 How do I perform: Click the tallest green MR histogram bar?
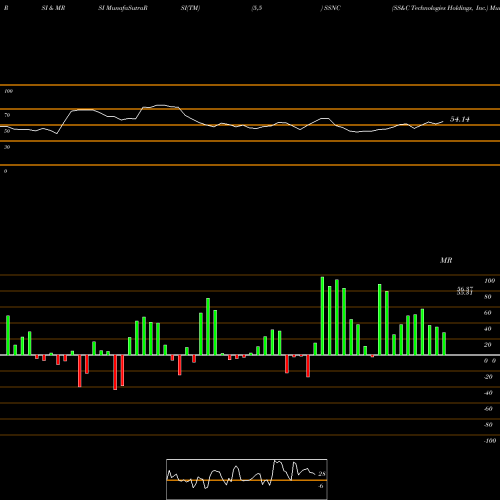322,316
